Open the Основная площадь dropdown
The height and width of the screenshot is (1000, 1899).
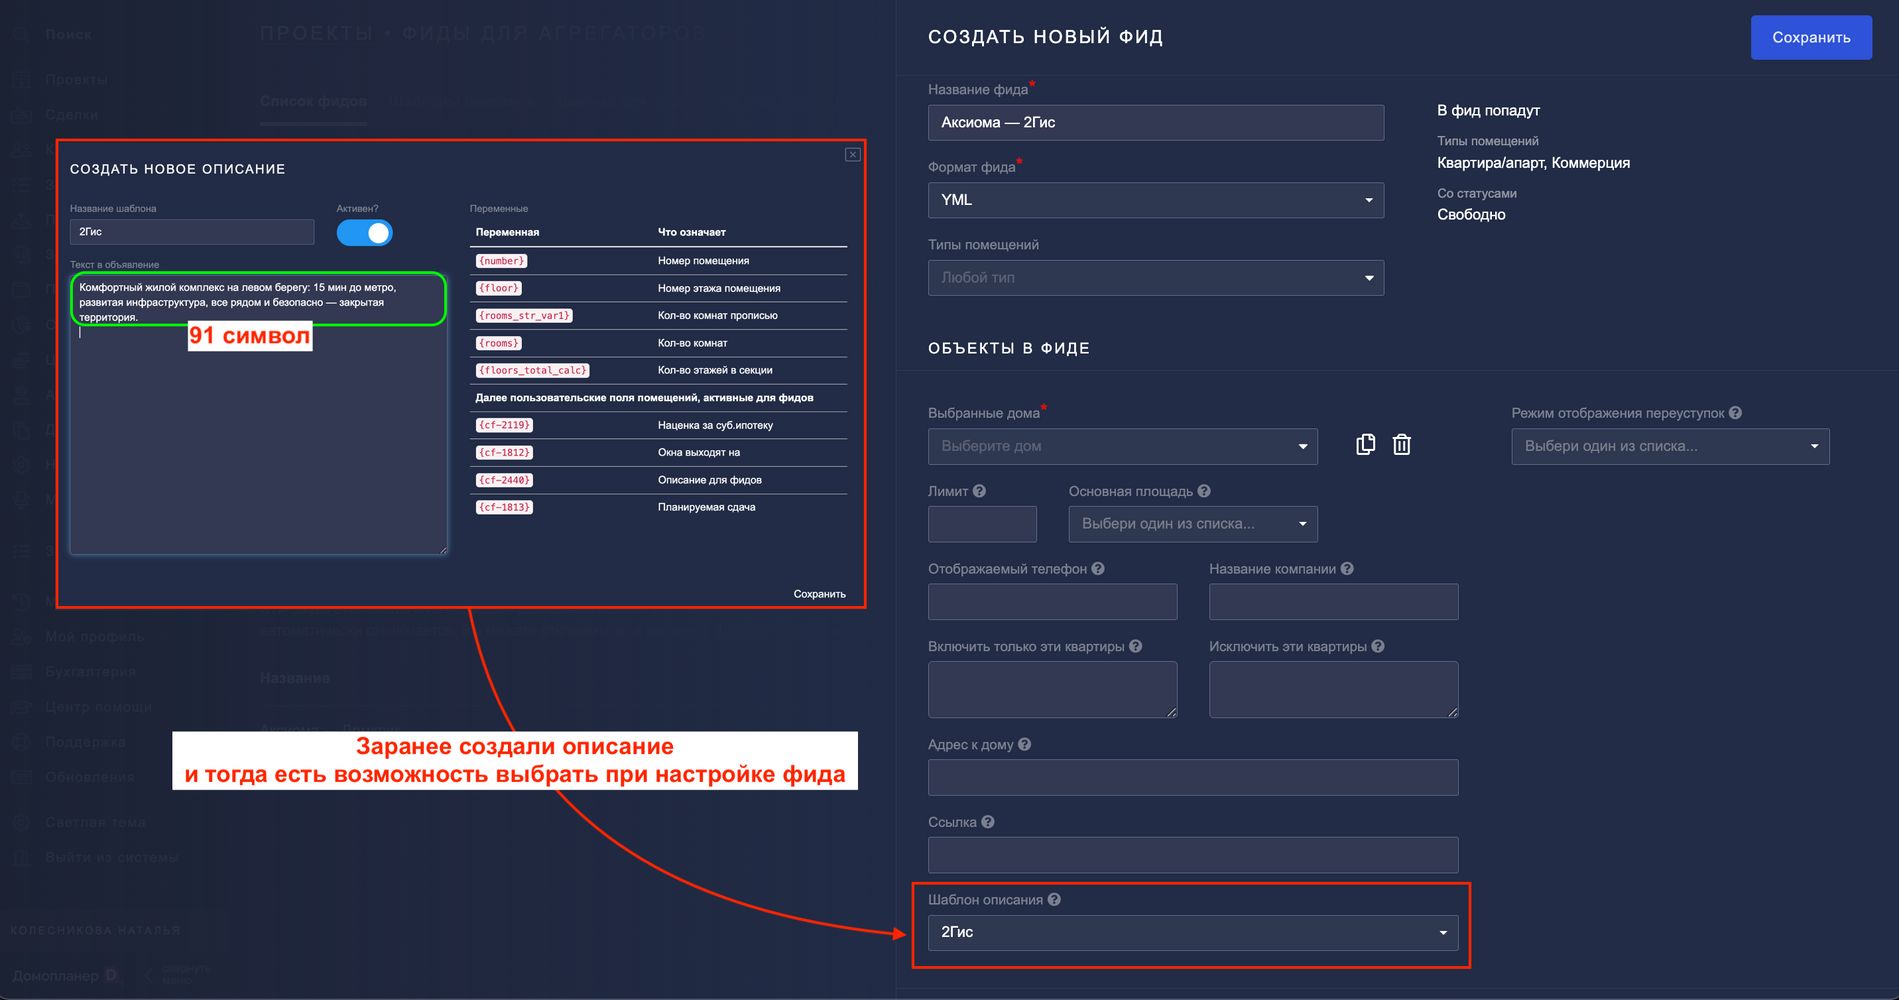(1193, 524)
